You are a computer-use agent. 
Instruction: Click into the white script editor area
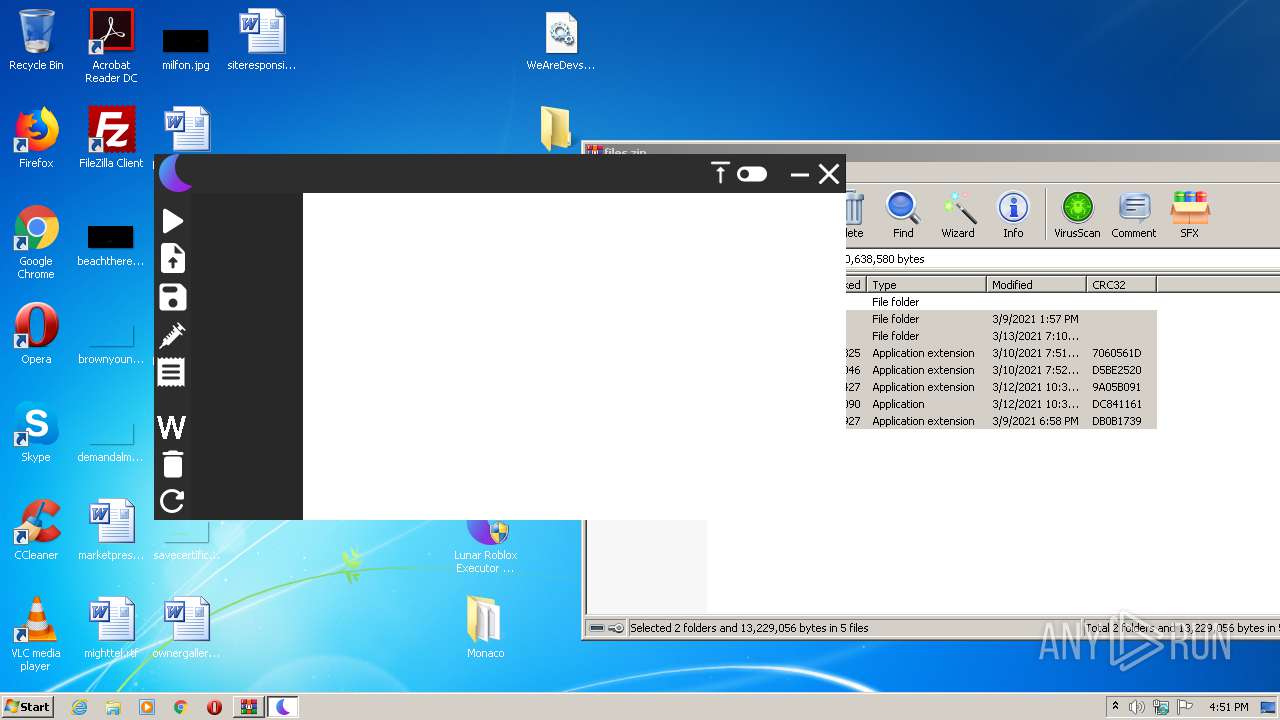click(574, 356)
